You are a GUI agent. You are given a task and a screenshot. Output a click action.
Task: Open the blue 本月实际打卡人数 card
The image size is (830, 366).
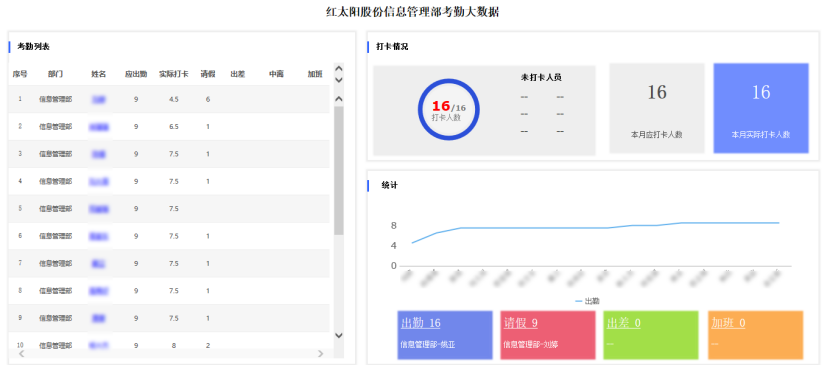[761, 109]
